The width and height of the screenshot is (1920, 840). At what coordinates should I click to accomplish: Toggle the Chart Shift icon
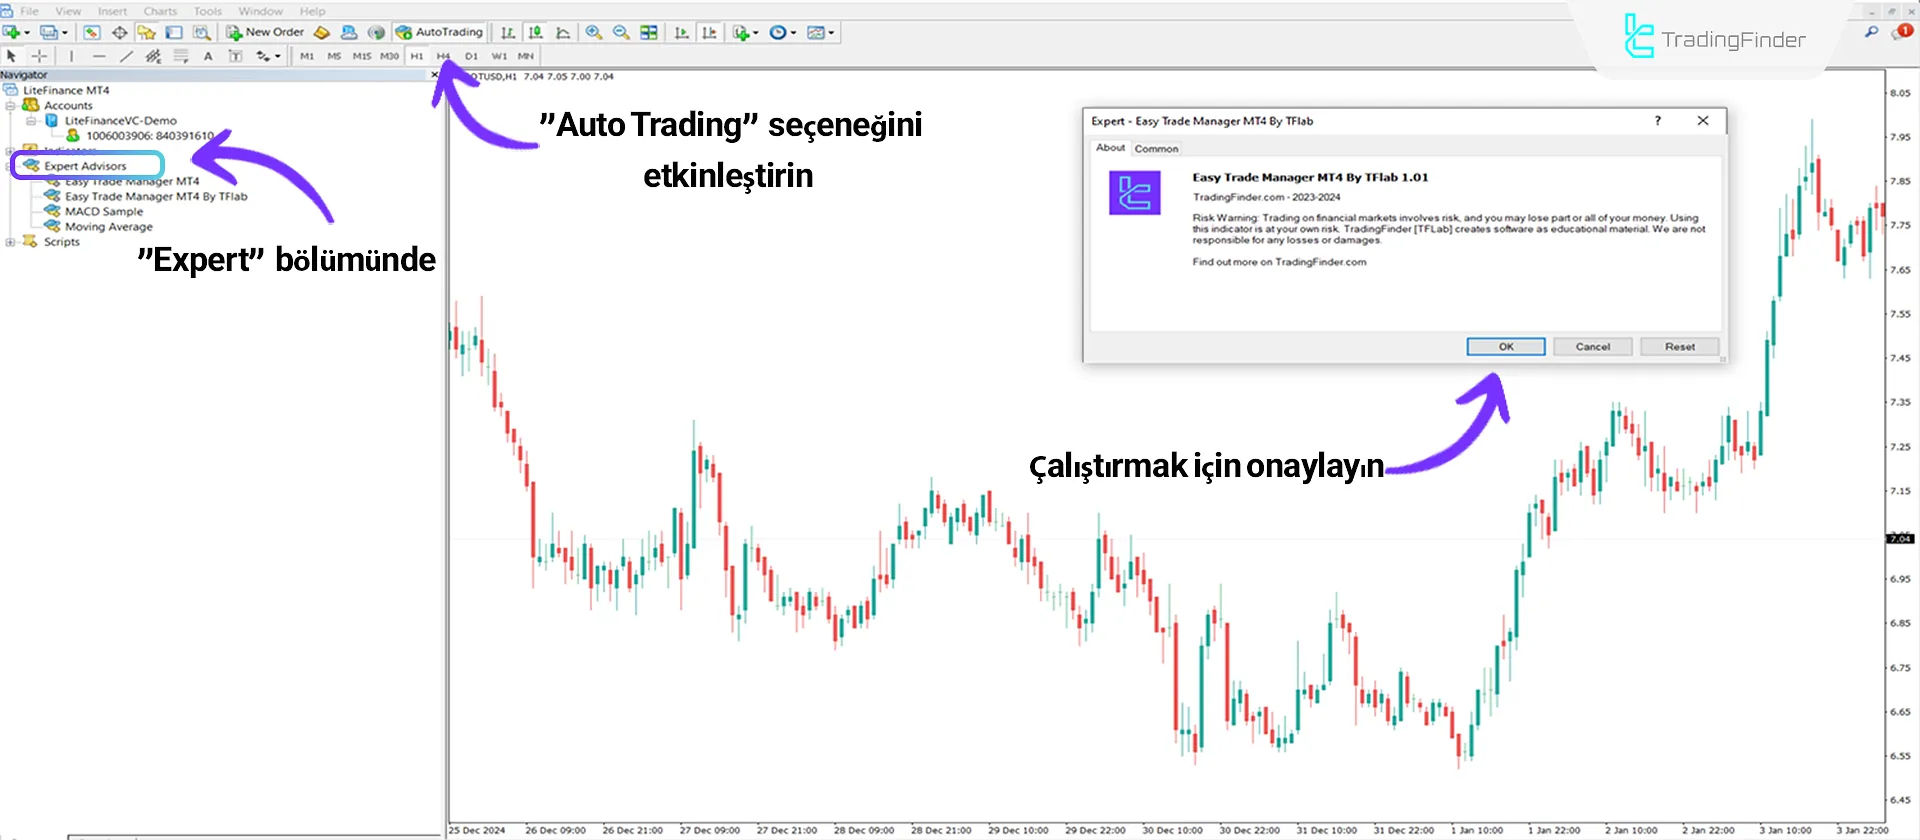[709, 32]
